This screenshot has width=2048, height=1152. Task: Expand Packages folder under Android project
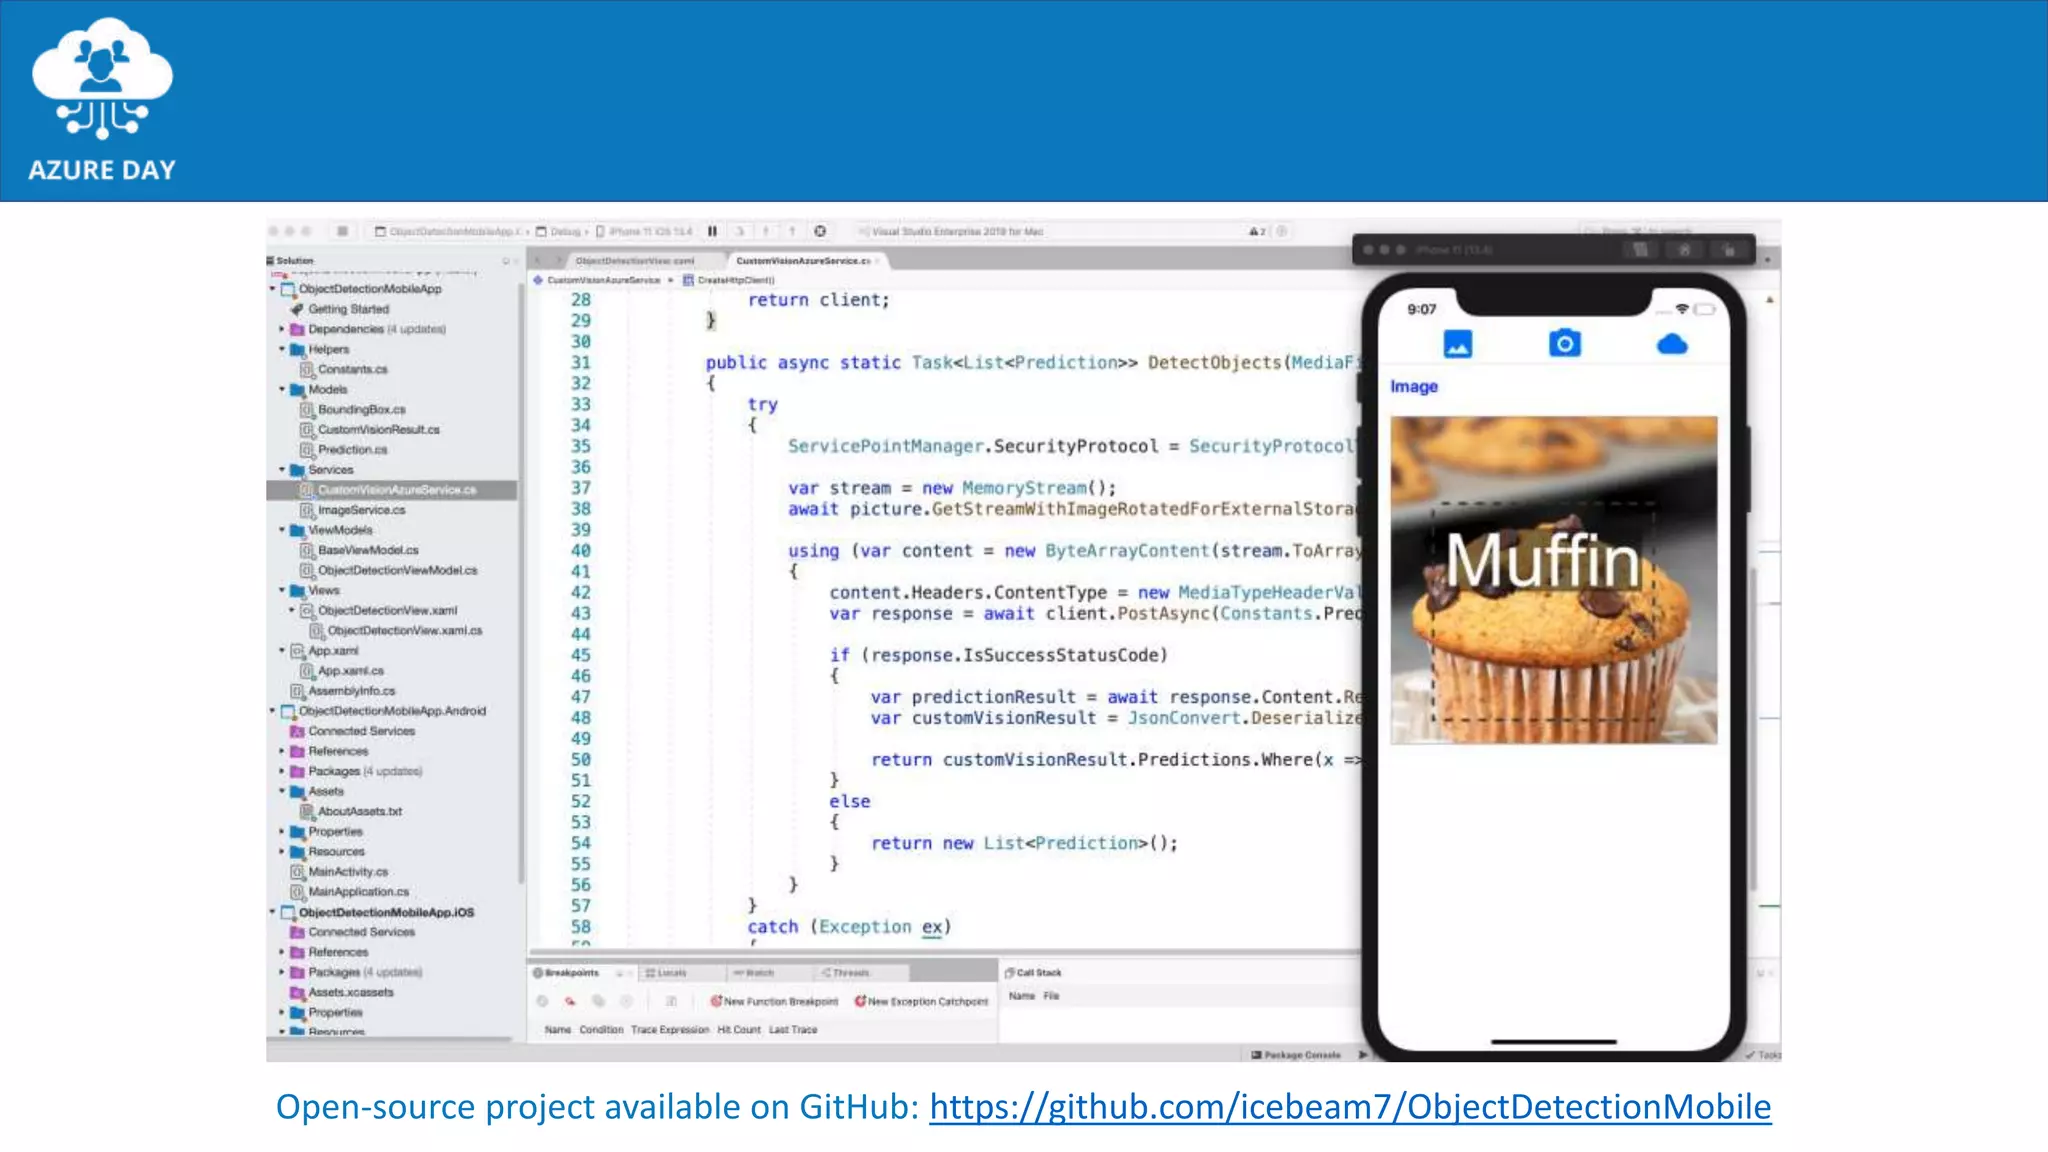click(x=281, y=771)
